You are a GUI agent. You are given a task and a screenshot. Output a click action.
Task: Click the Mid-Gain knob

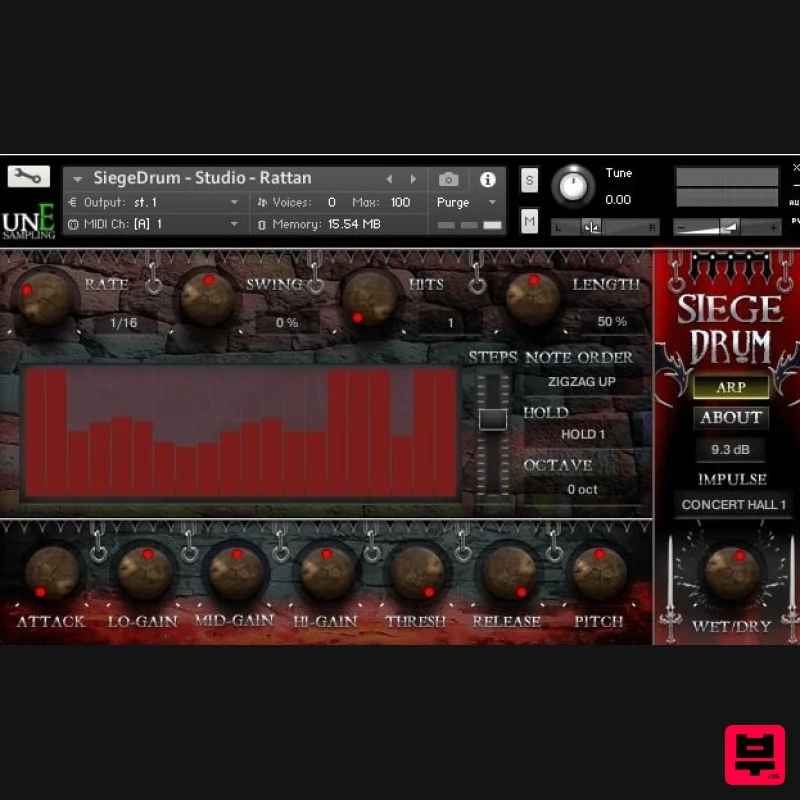pyautogui.click(x=236, y=572)
